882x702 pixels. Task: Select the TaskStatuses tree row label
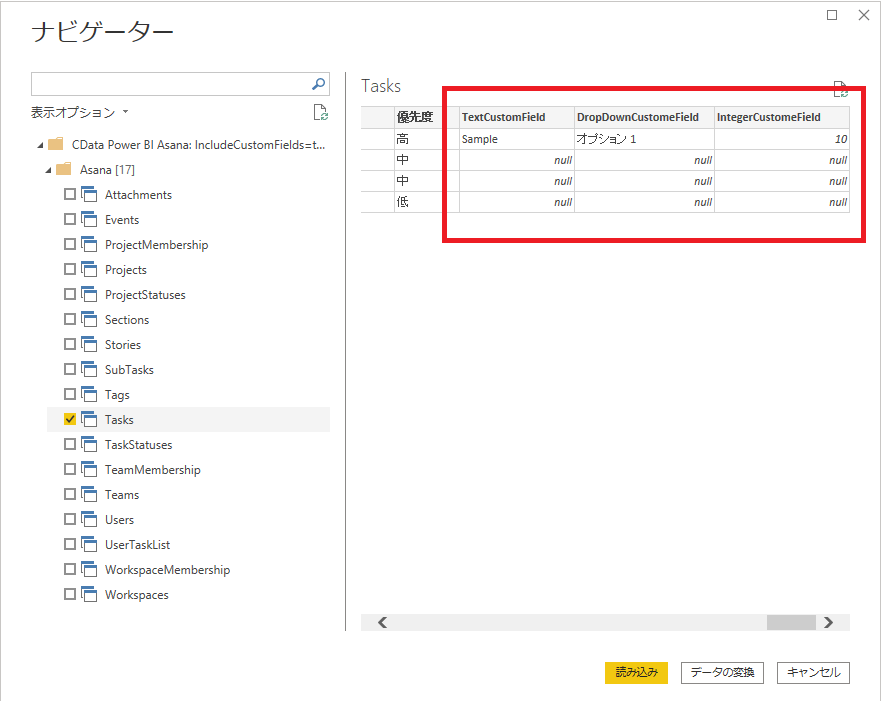coord(138,445)
